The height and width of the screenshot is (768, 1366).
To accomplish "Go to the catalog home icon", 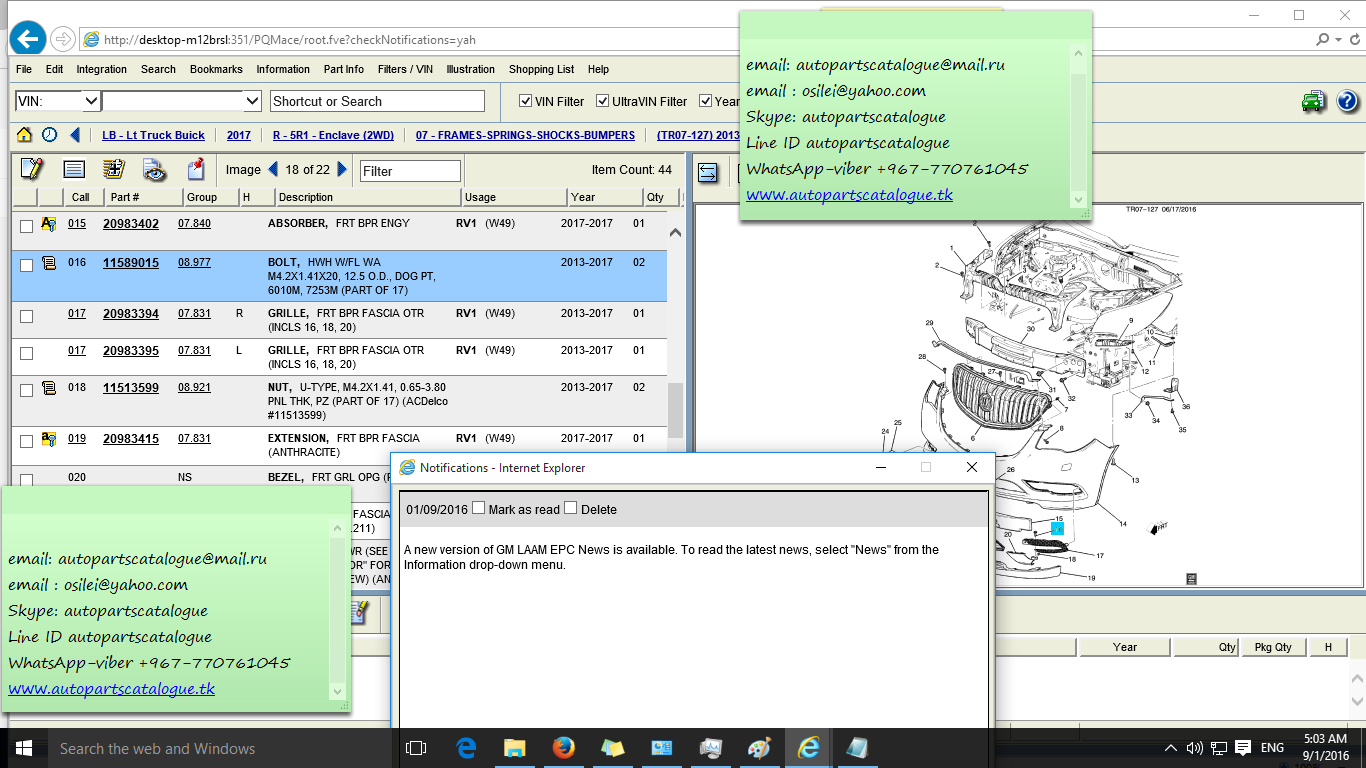I will 24,135.
